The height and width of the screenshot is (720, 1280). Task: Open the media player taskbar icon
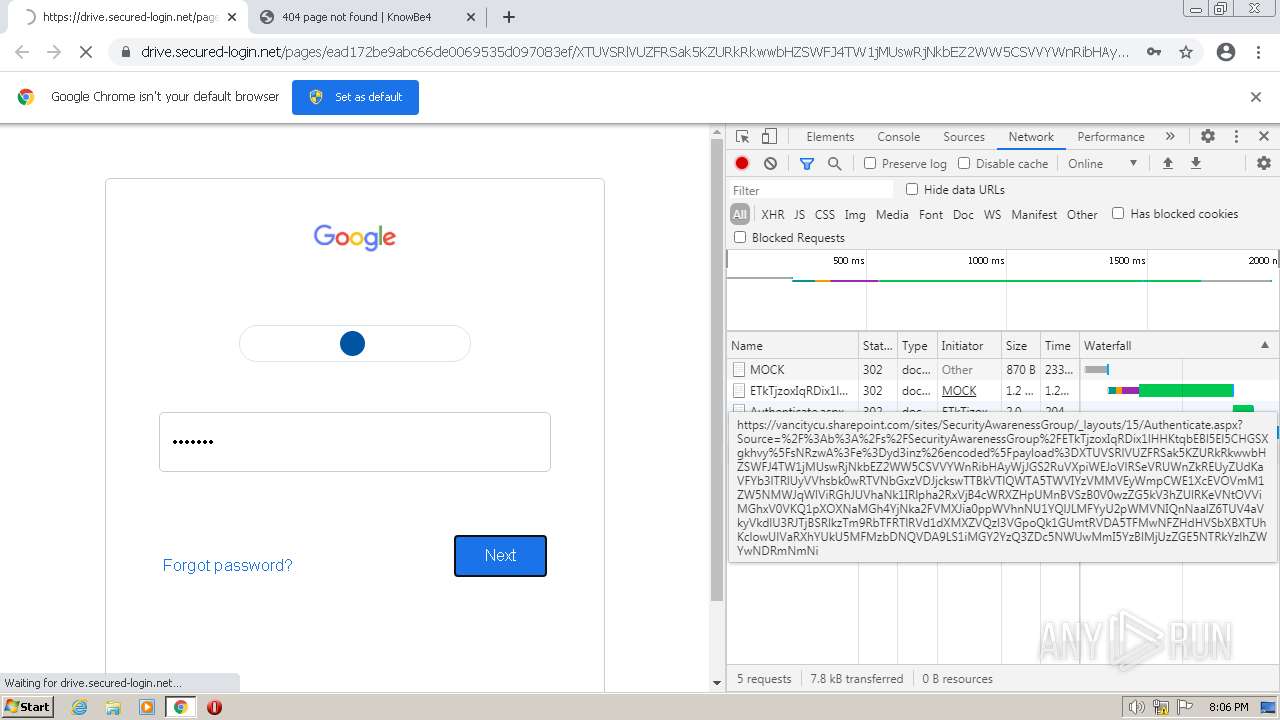[x=147, y=707]
